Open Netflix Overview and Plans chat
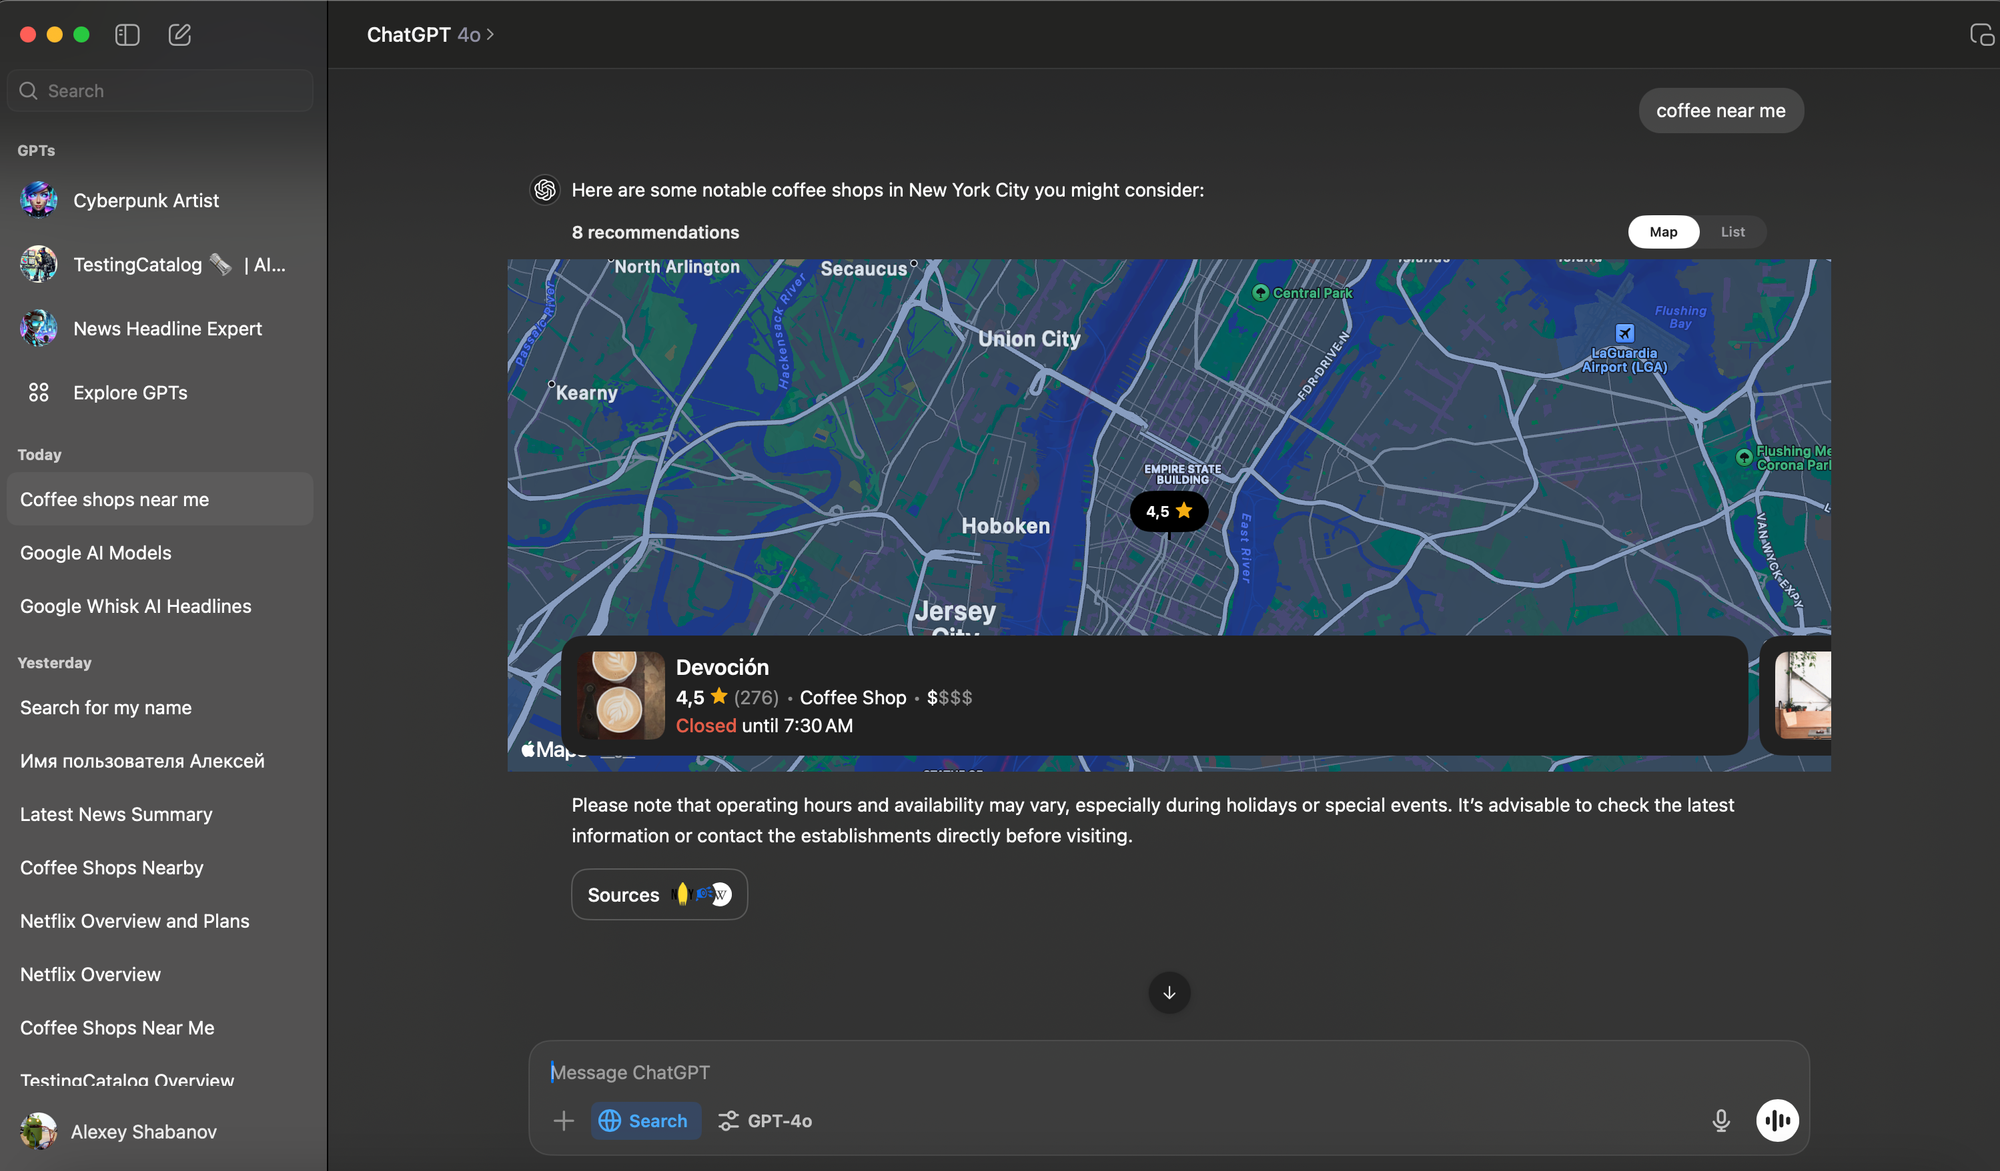 click(x=135, y=921)
